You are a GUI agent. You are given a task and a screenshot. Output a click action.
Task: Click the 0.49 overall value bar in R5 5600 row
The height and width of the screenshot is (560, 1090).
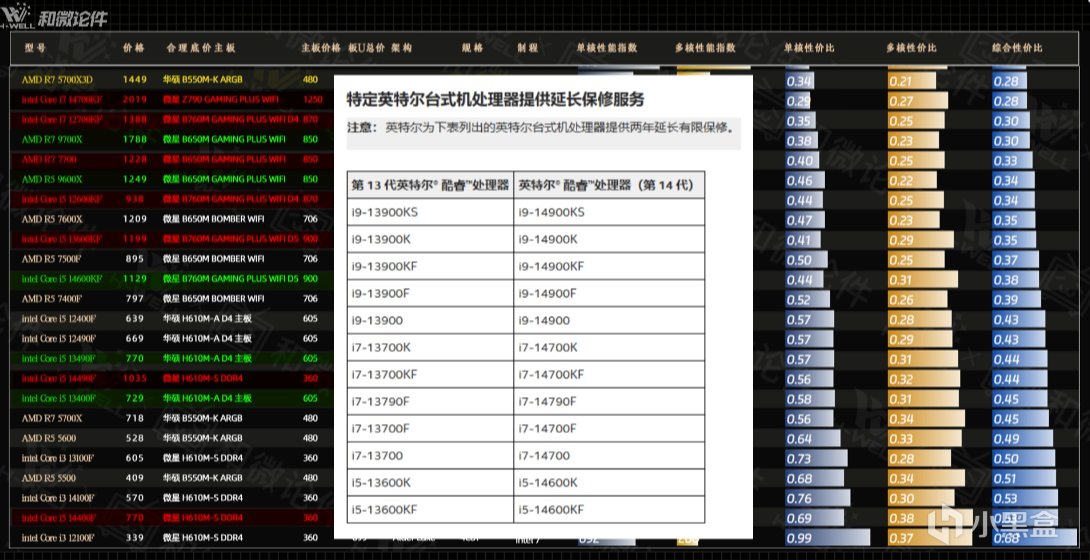coord(1023,438)
